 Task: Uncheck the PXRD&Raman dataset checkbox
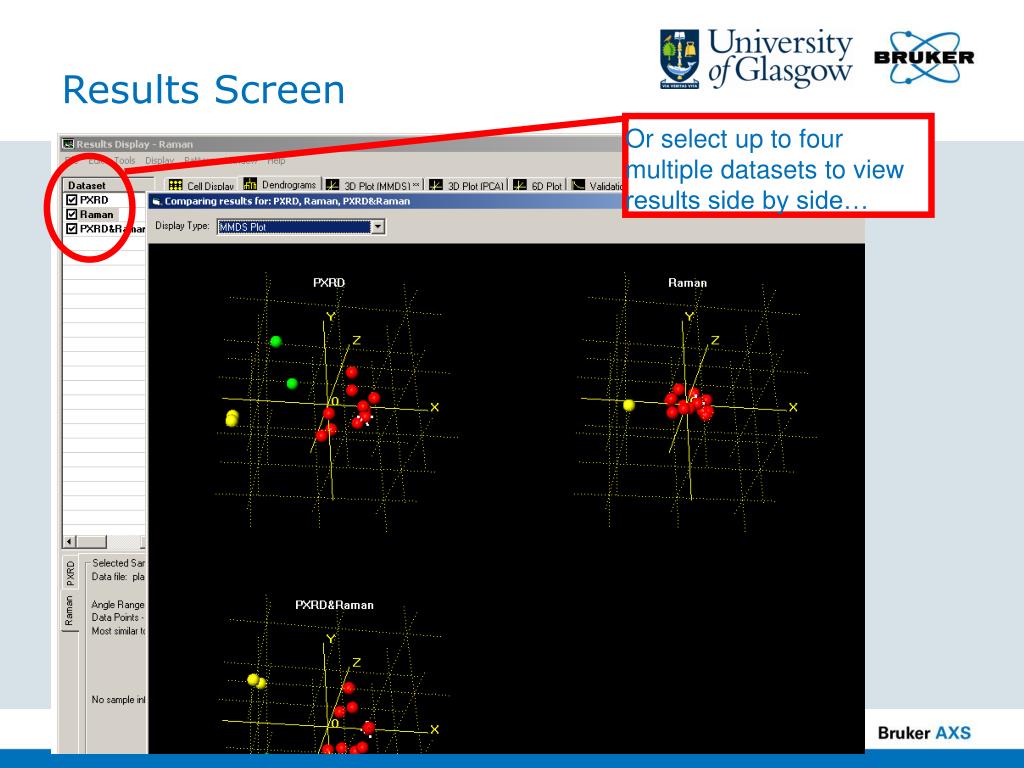[72, 229]
